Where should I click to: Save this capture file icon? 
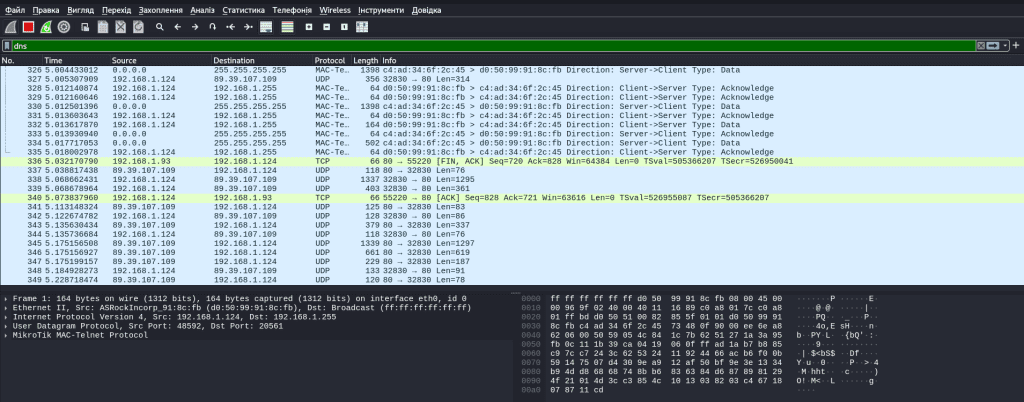pyautogui.click(x=103, y=27)
